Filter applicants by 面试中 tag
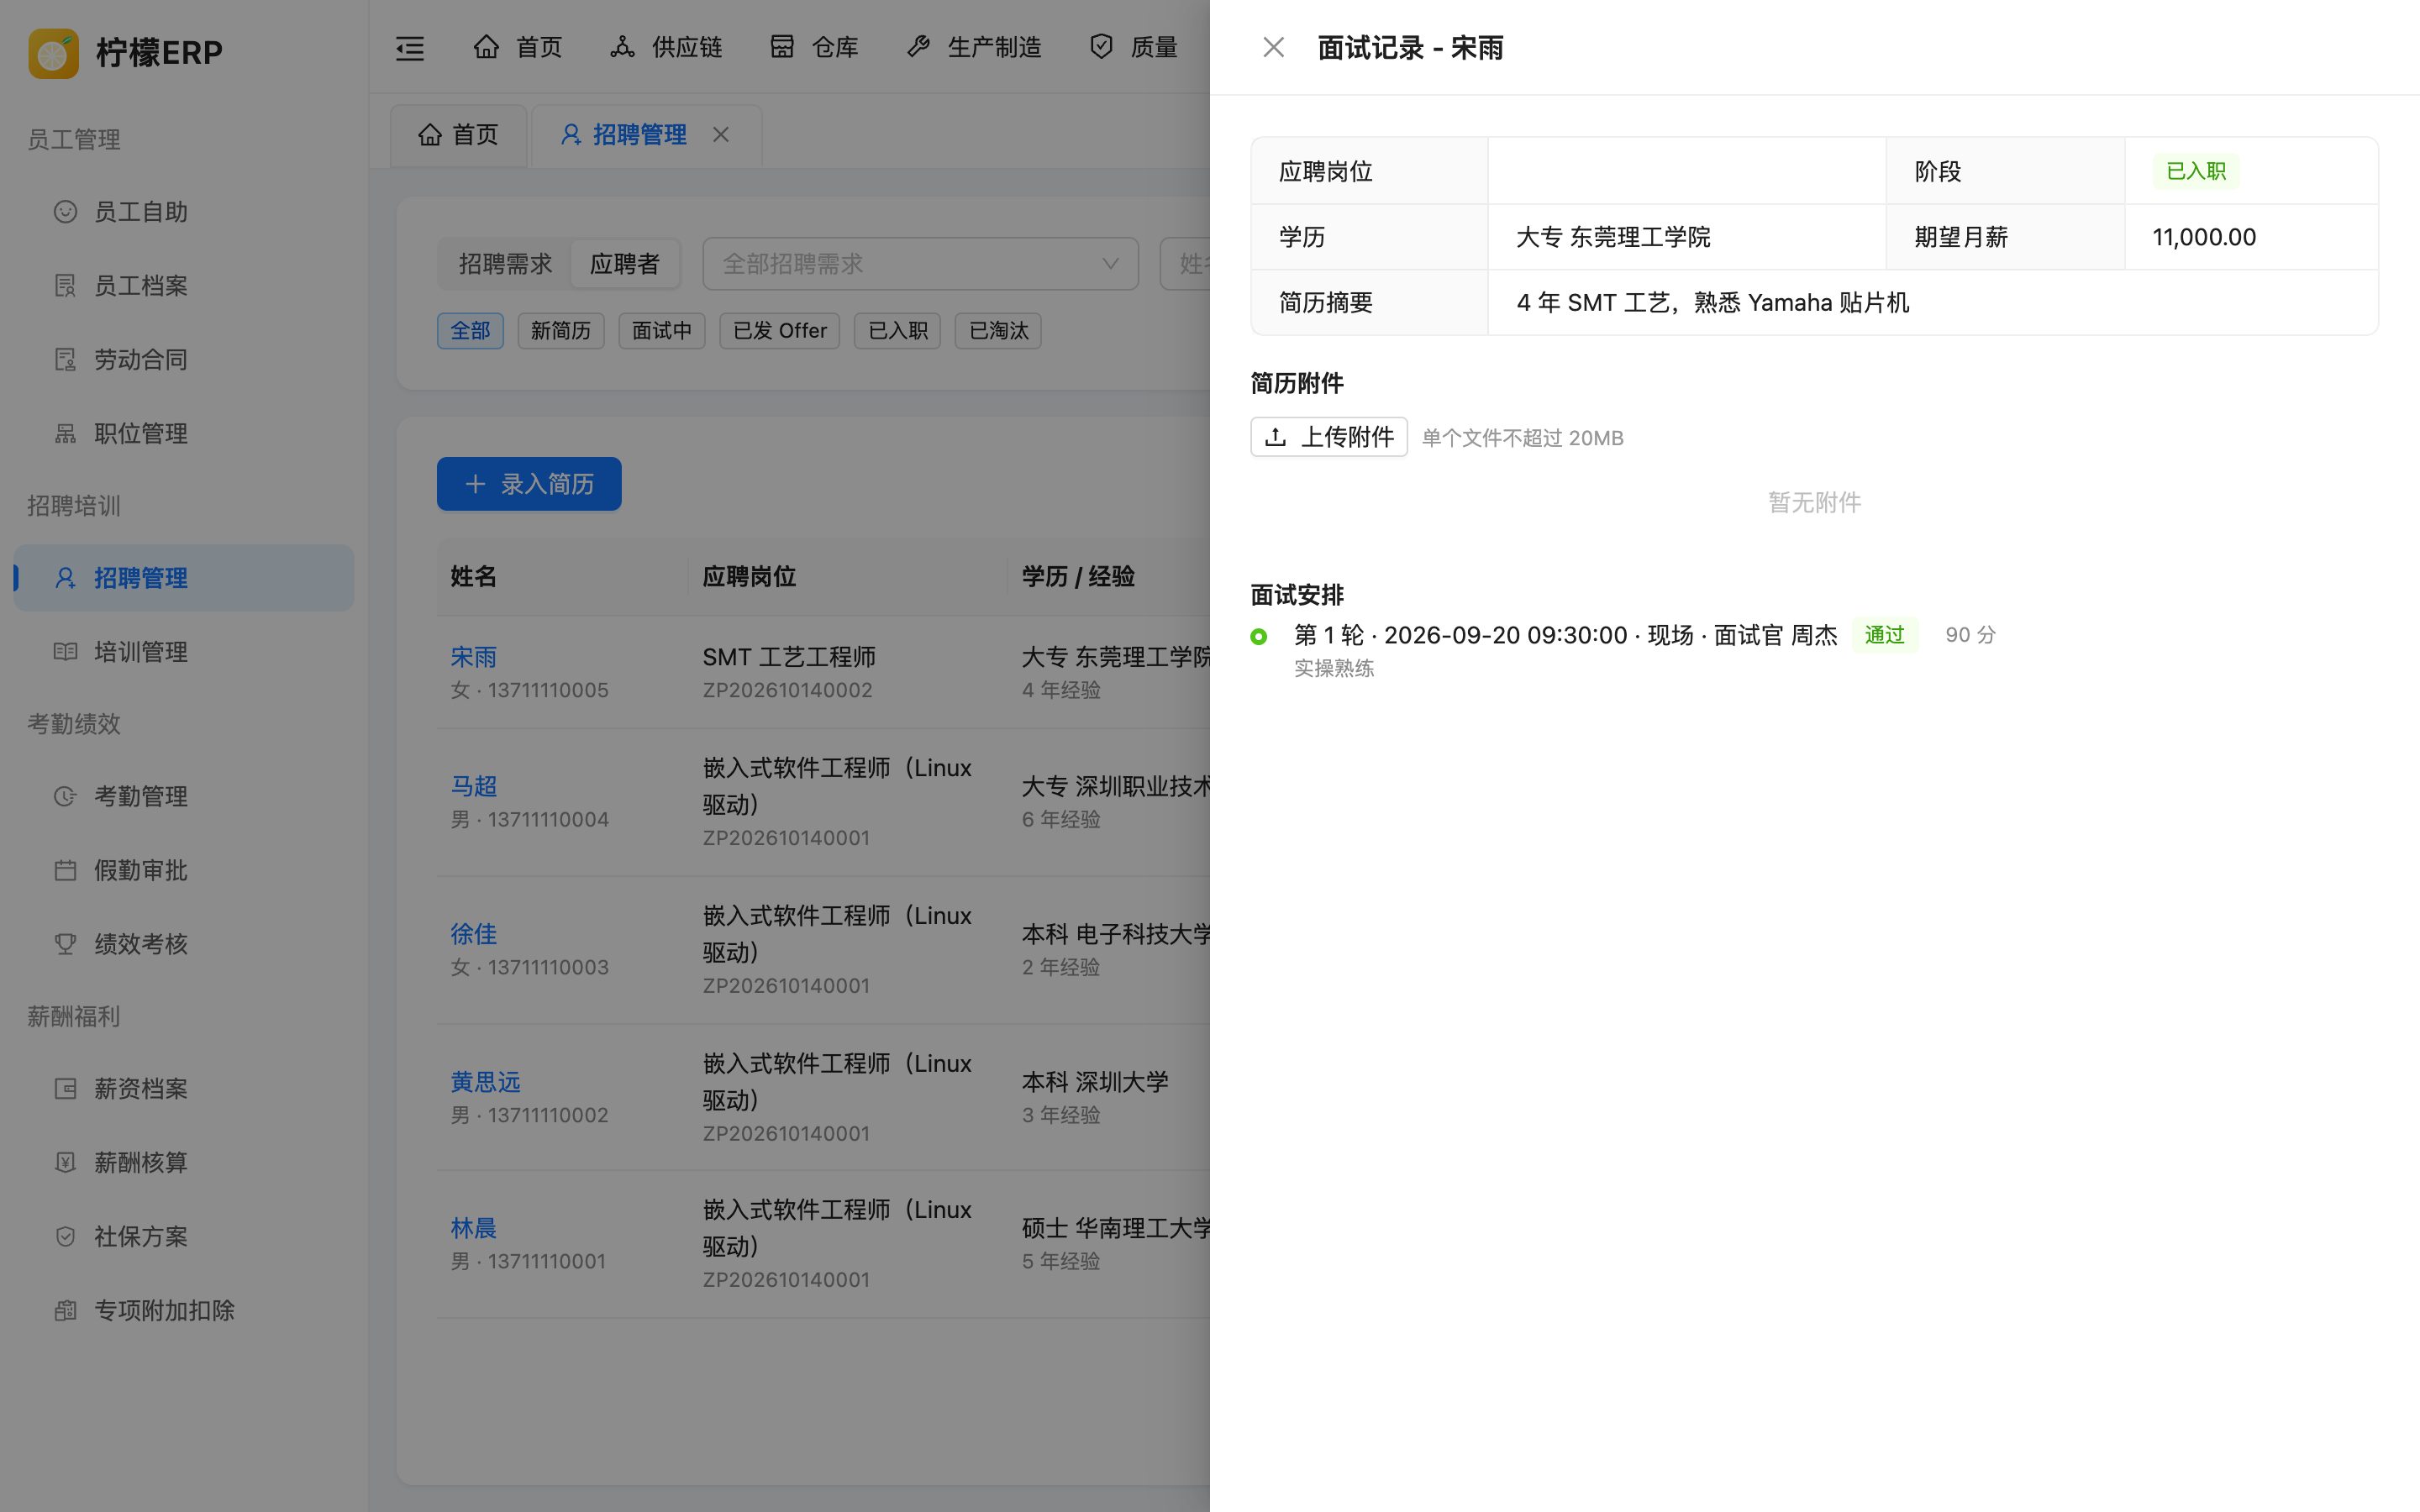The height and width of the screenshot is (1512, 2420). [x=662, y=330]
